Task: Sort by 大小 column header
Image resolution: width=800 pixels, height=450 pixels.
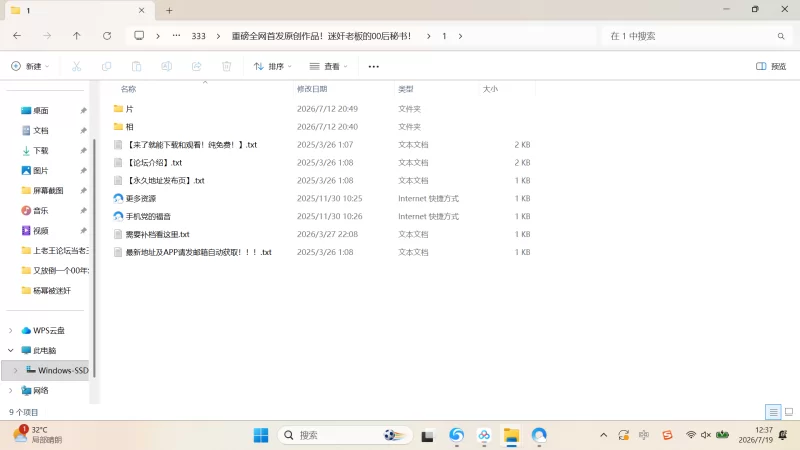Action: coord(490,89)
